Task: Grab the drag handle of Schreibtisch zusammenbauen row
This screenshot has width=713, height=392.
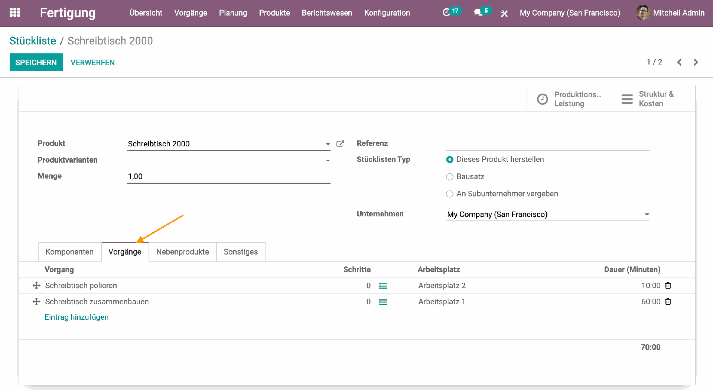Action: [36, 302]
